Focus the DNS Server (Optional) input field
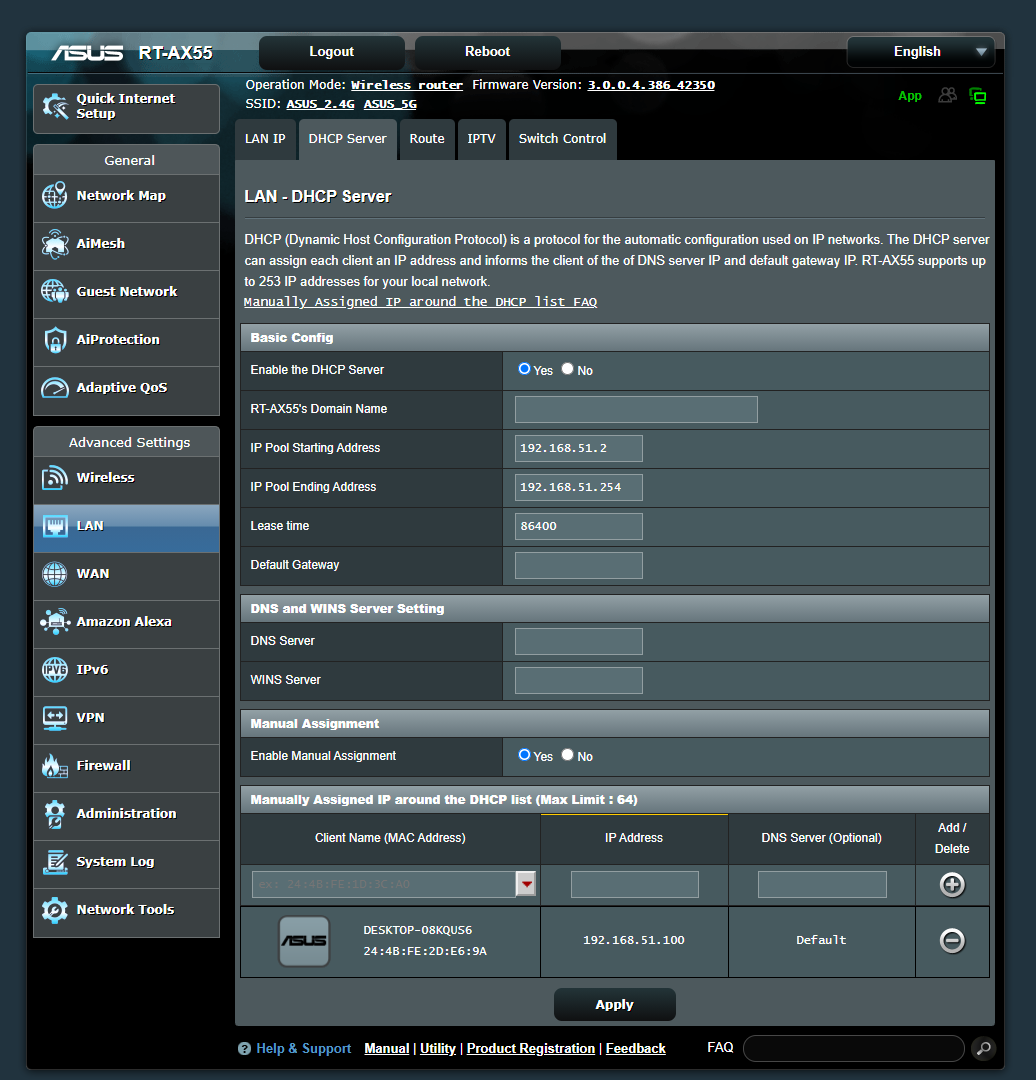Screen dimensions: 1036x1080 [822, 884]
